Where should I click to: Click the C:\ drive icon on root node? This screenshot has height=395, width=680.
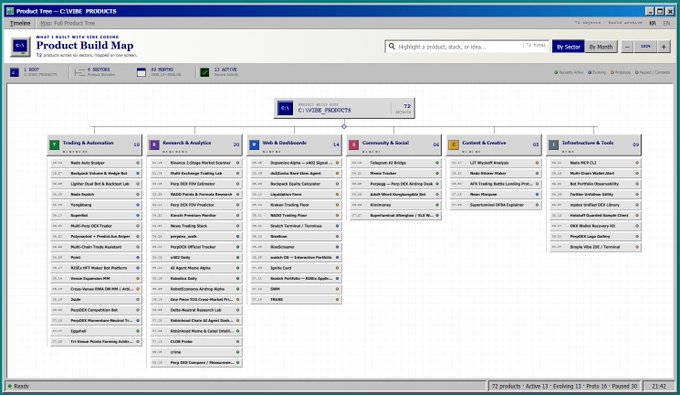point(285,108)
